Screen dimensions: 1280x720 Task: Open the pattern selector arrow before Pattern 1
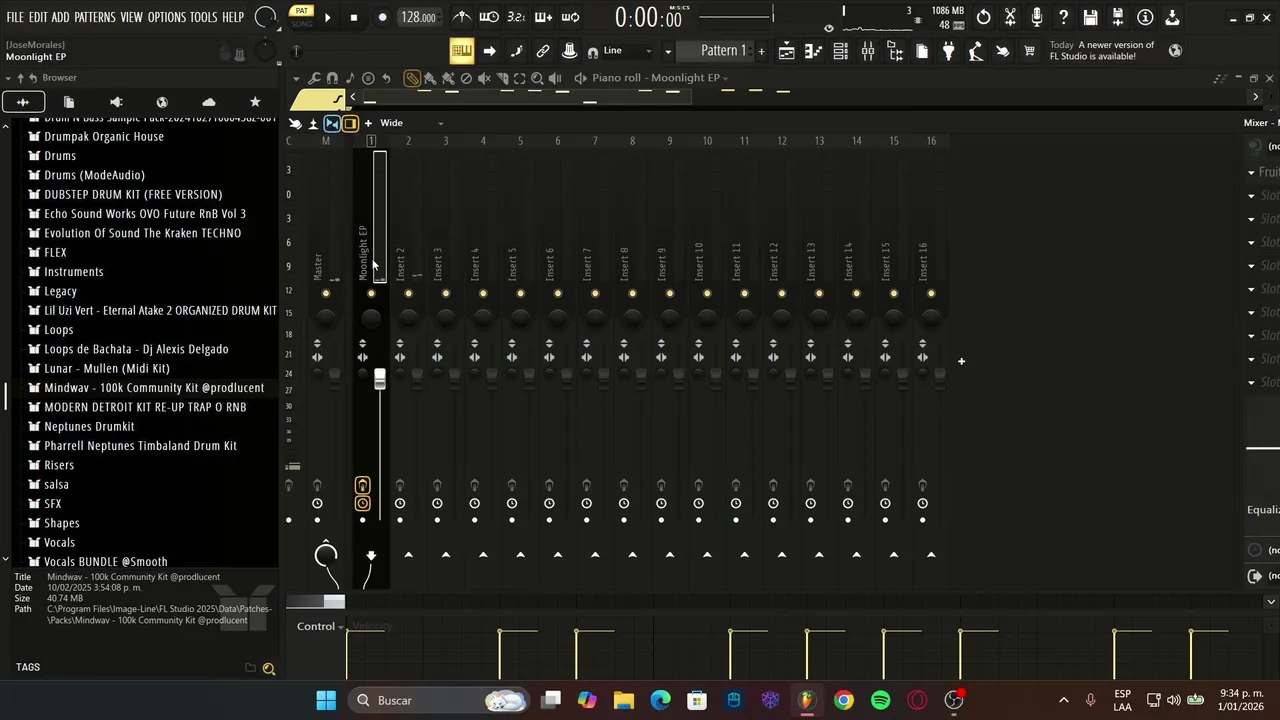click(668, 51)
